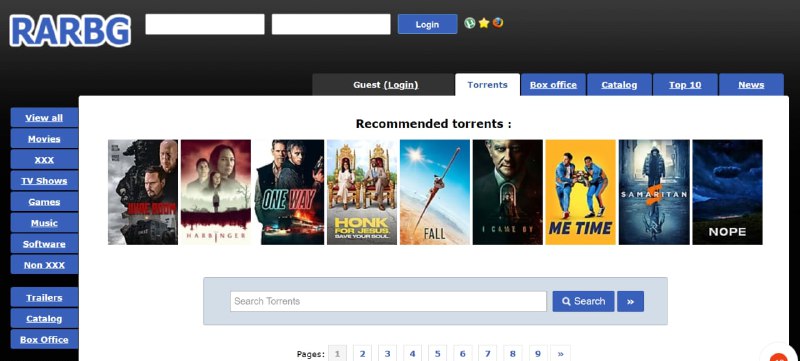
Task: Open Catalog from the sidebar
Action: (44, 318)
